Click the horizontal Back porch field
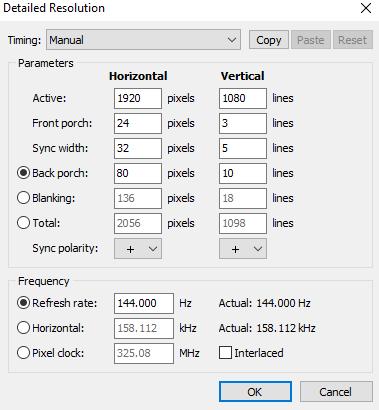 tap(138, 173)
